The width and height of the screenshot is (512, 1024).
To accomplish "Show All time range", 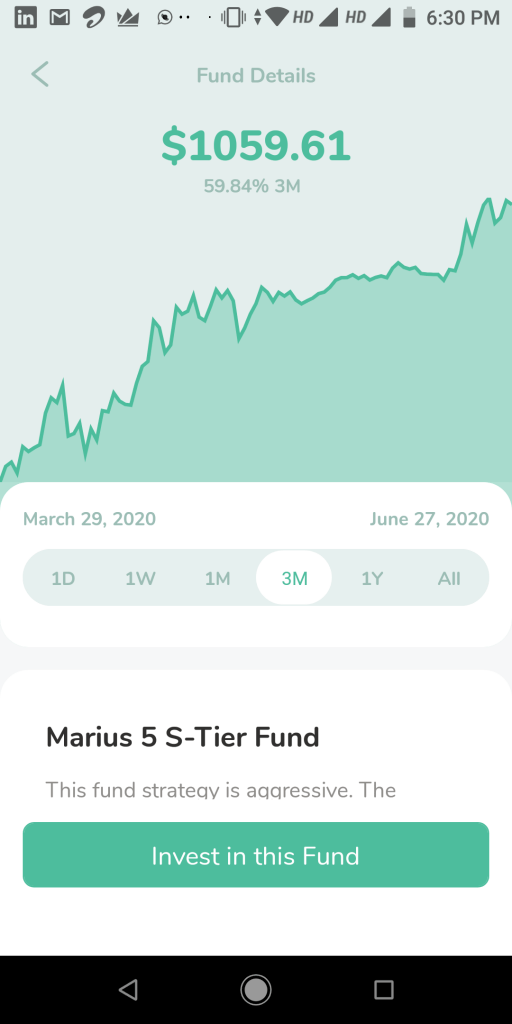I will coord(449,578).
